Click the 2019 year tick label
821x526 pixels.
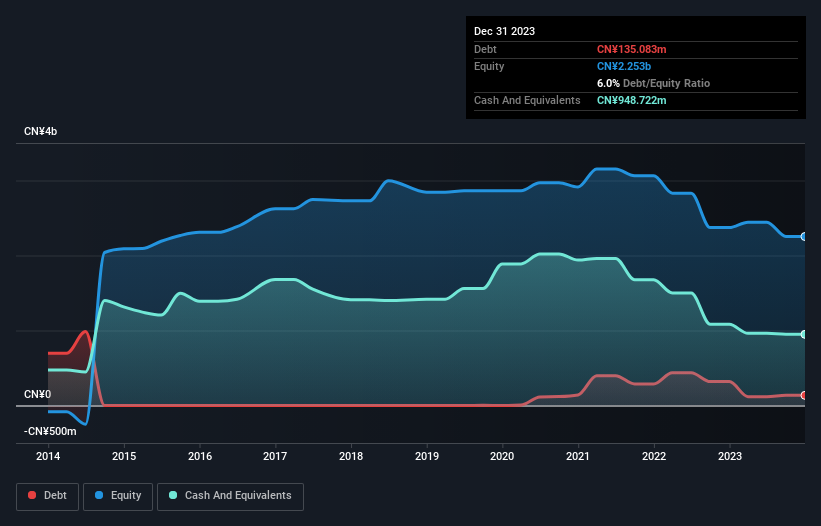426,457
